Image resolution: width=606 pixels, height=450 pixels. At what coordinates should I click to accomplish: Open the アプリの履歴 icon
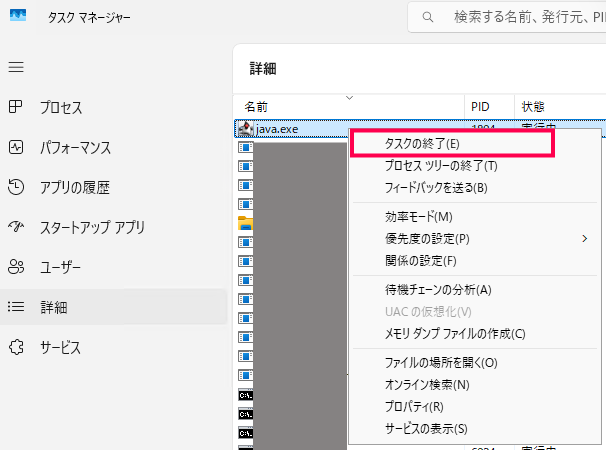tap(16, 188)
